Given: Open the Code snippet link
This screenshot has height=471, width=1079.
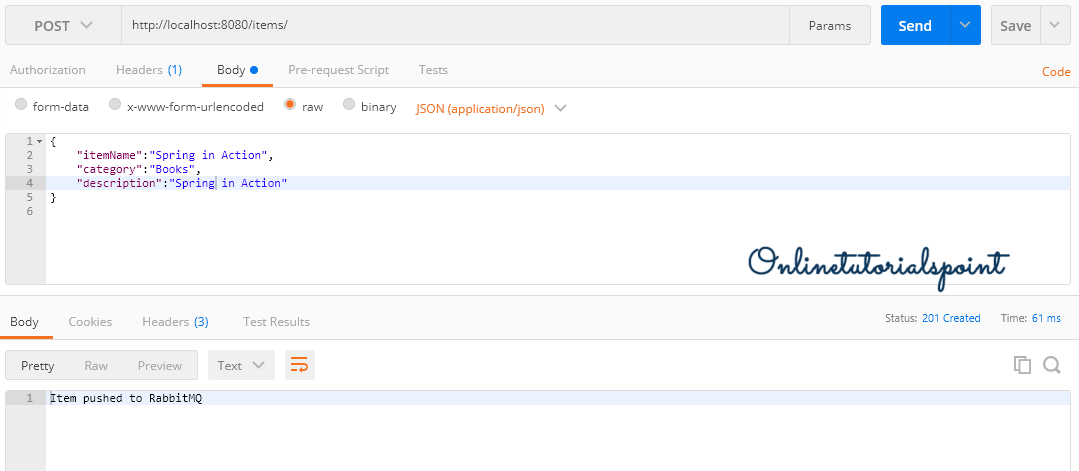Looking at the screenshot, I should [1056, 72].
